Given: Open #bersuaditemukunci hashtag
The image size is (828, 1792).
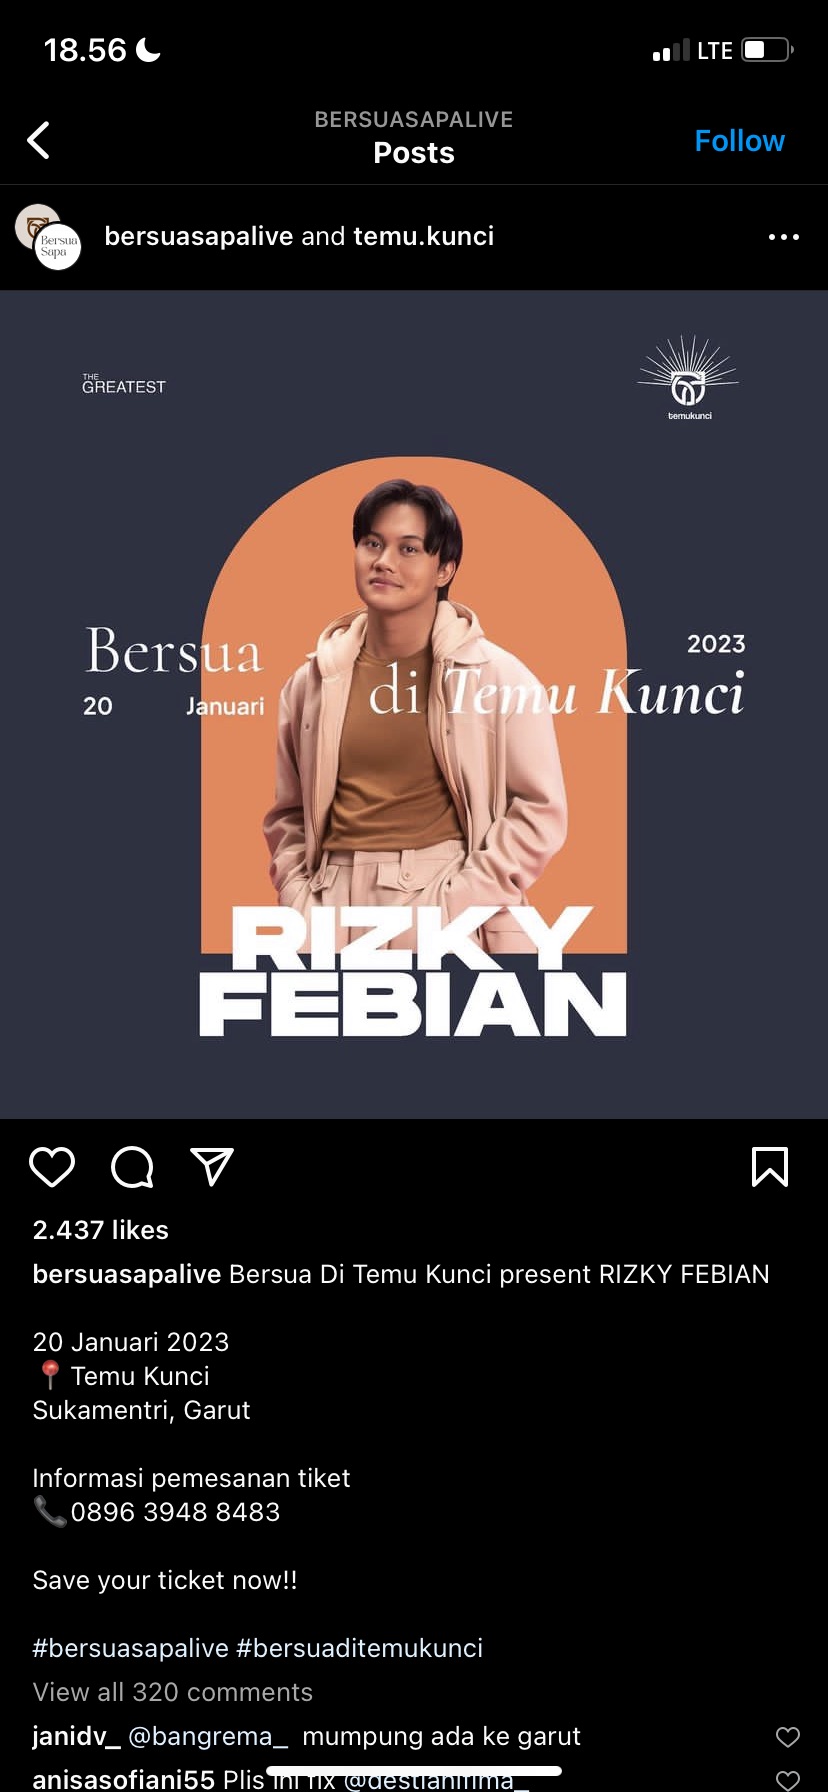Looking at the screenshot, I should pos(360,1648).
